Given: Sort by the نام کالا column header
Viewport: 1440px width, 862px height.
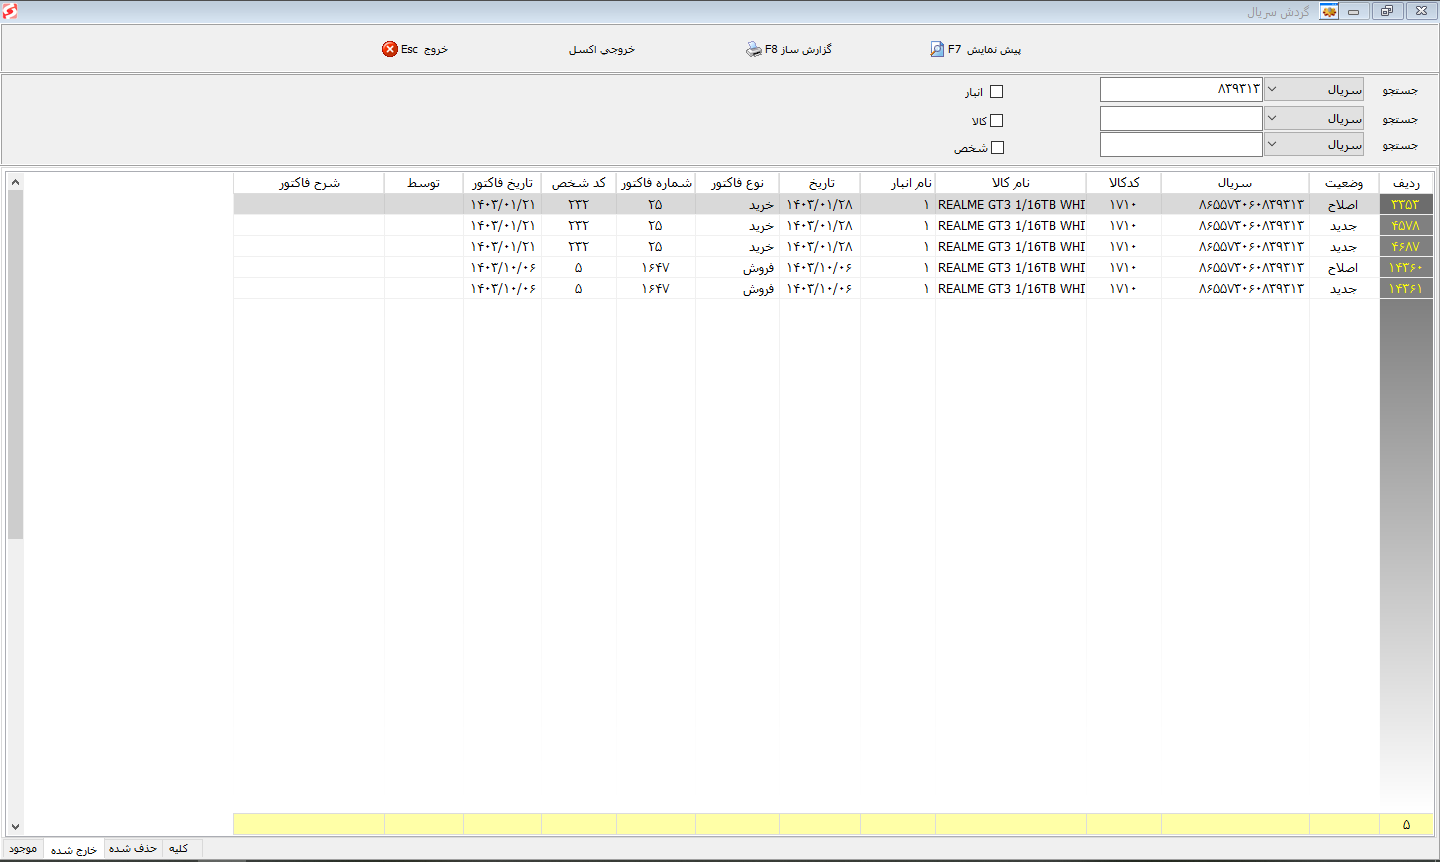Looking at the screenshot, I should pyautogui.click(x=1011, y=183).
